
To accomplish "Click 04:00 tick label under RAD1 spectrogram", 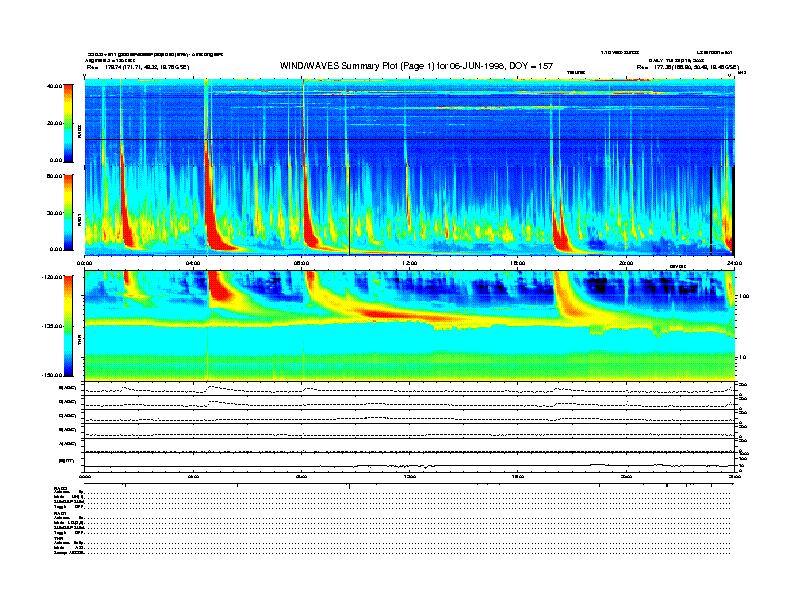I will click(x=193, y=263).
